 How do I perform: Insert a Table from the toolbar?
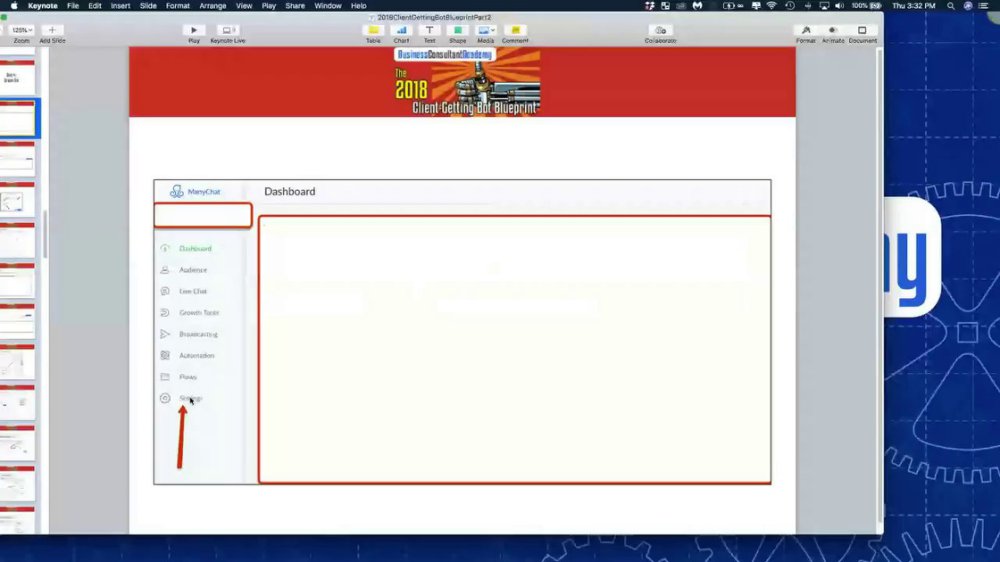tap(373, 30)
